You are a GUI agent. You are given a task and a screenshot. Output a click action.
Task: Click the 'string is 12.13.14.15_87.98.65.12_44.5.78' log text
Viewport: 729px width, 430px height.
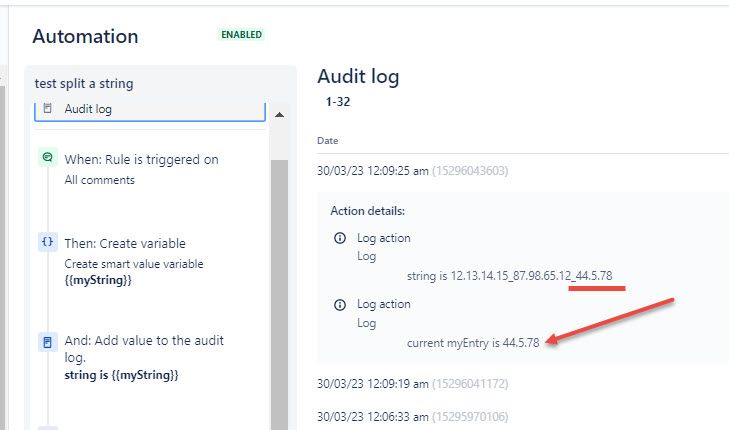tap(510, 276)
